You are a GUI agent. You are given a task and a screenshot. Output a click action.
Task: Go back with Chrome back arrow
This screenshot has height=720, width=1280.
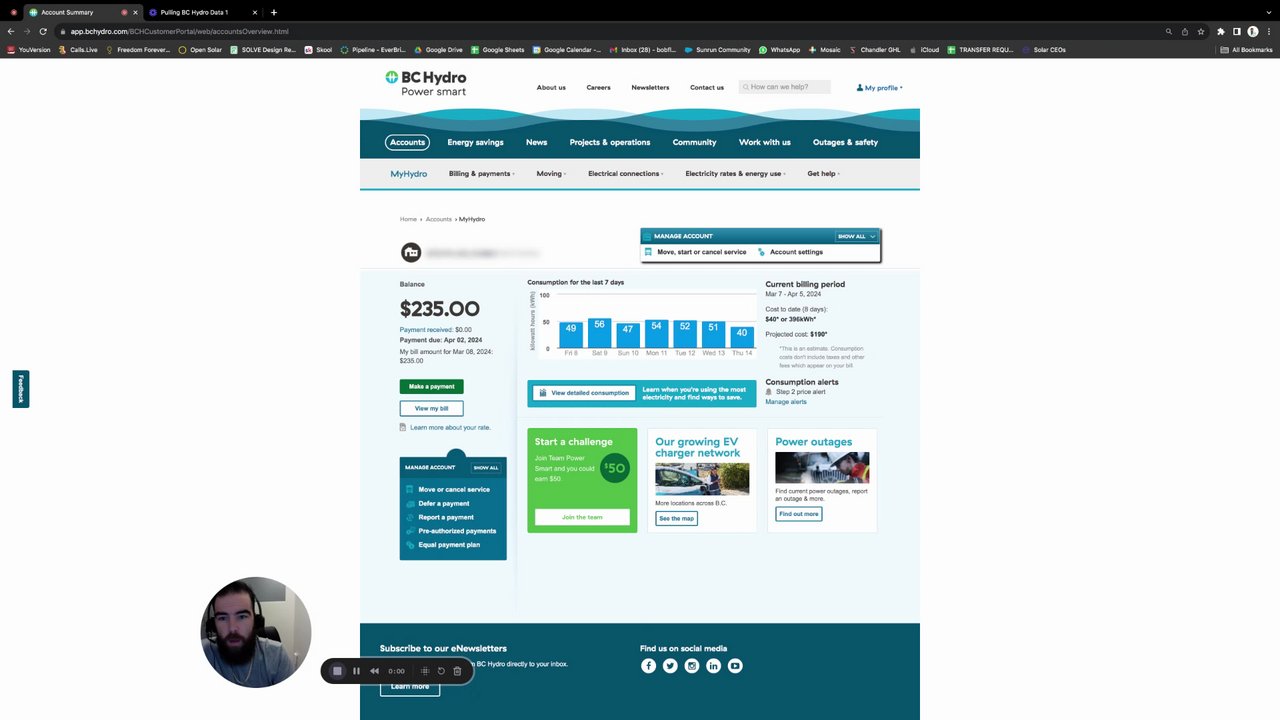(x=11, y=31)
